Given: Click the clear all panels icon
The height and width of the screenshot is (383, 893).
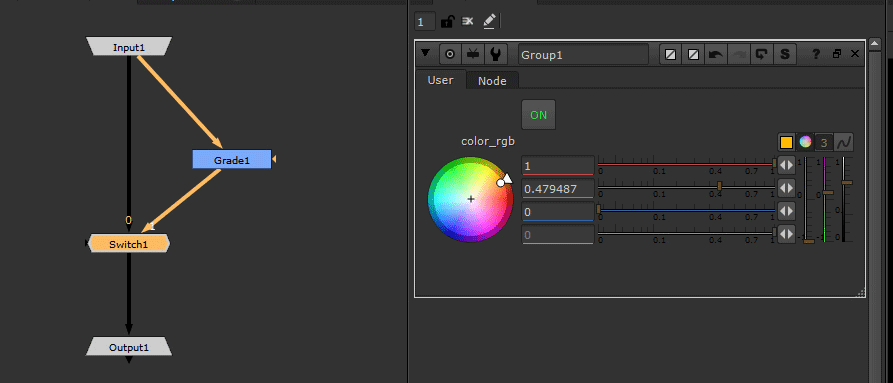Looking at the screenshot, I should click(468, 22).
